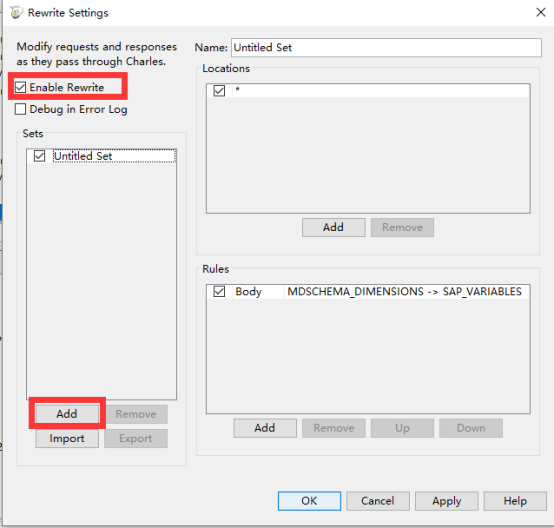The width and height of the screenshot is (554, 528).
Task: Add a new rewrite set
Action: point(67,414)
